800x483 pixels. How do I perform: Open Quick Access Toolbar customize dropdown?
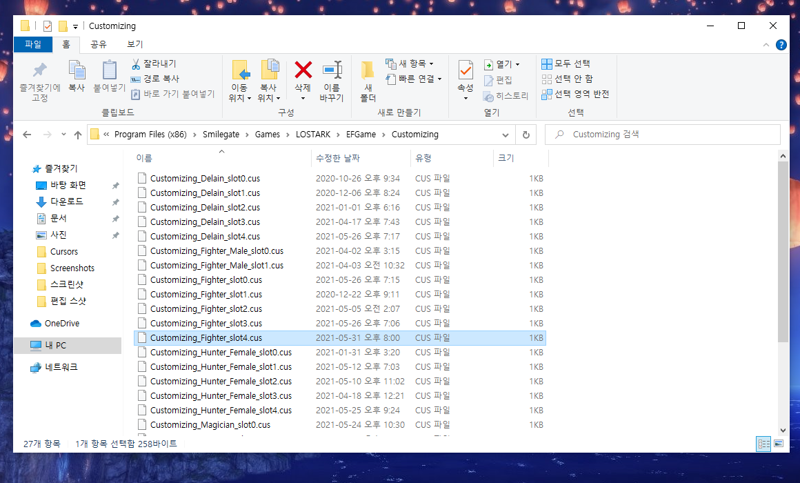[x=76, y=27]
